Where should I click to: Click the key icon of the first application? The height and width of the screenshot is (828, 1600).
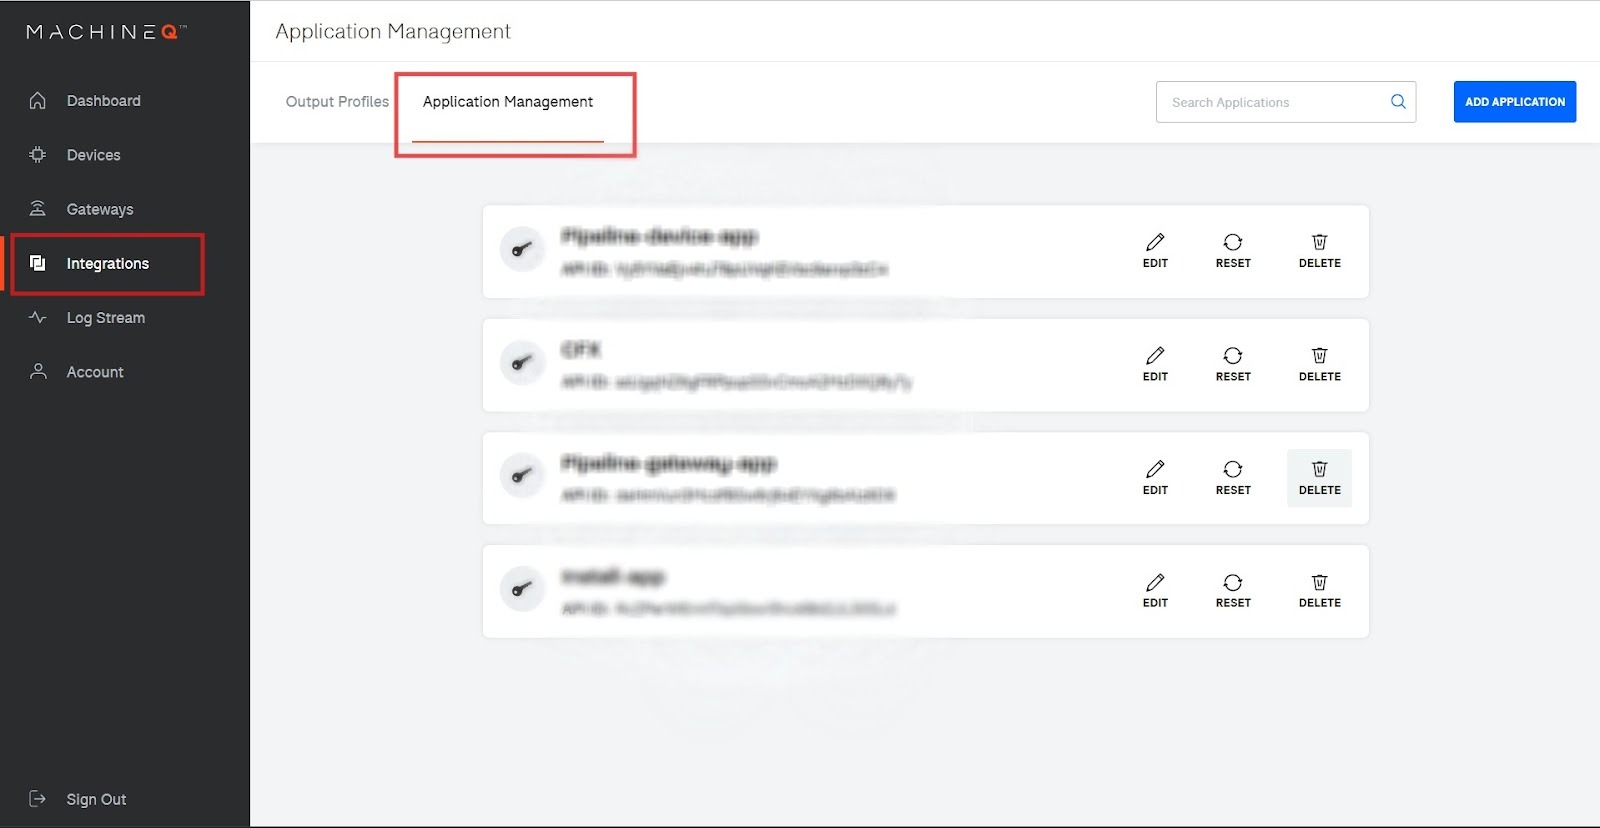click(x=522, y=250)
